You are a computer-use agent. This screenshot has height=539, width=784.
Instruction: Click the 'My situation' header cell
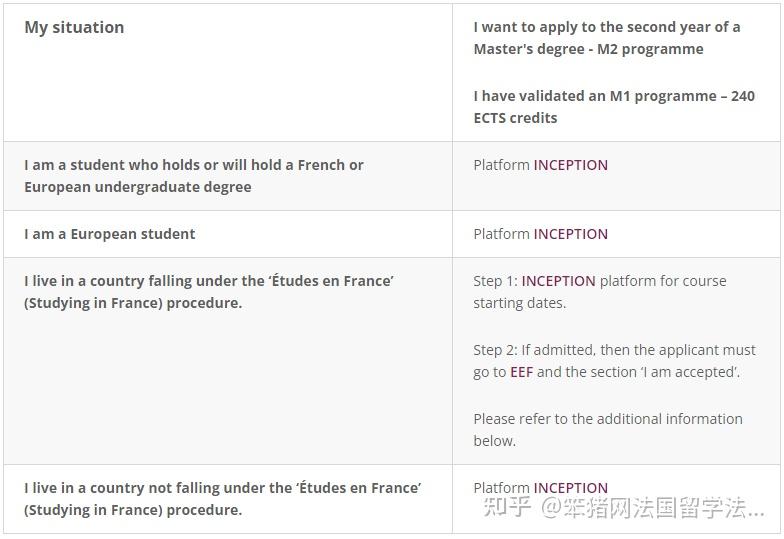click(74, 28)
